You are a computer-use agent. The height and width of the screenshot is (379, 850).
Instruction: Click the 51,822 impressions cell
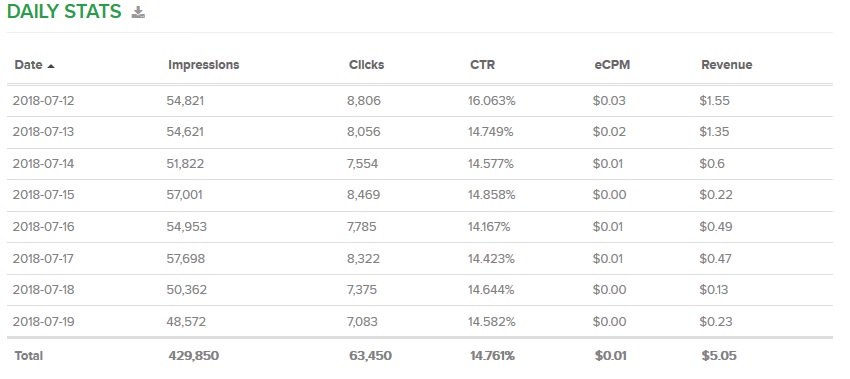(185, 164)
